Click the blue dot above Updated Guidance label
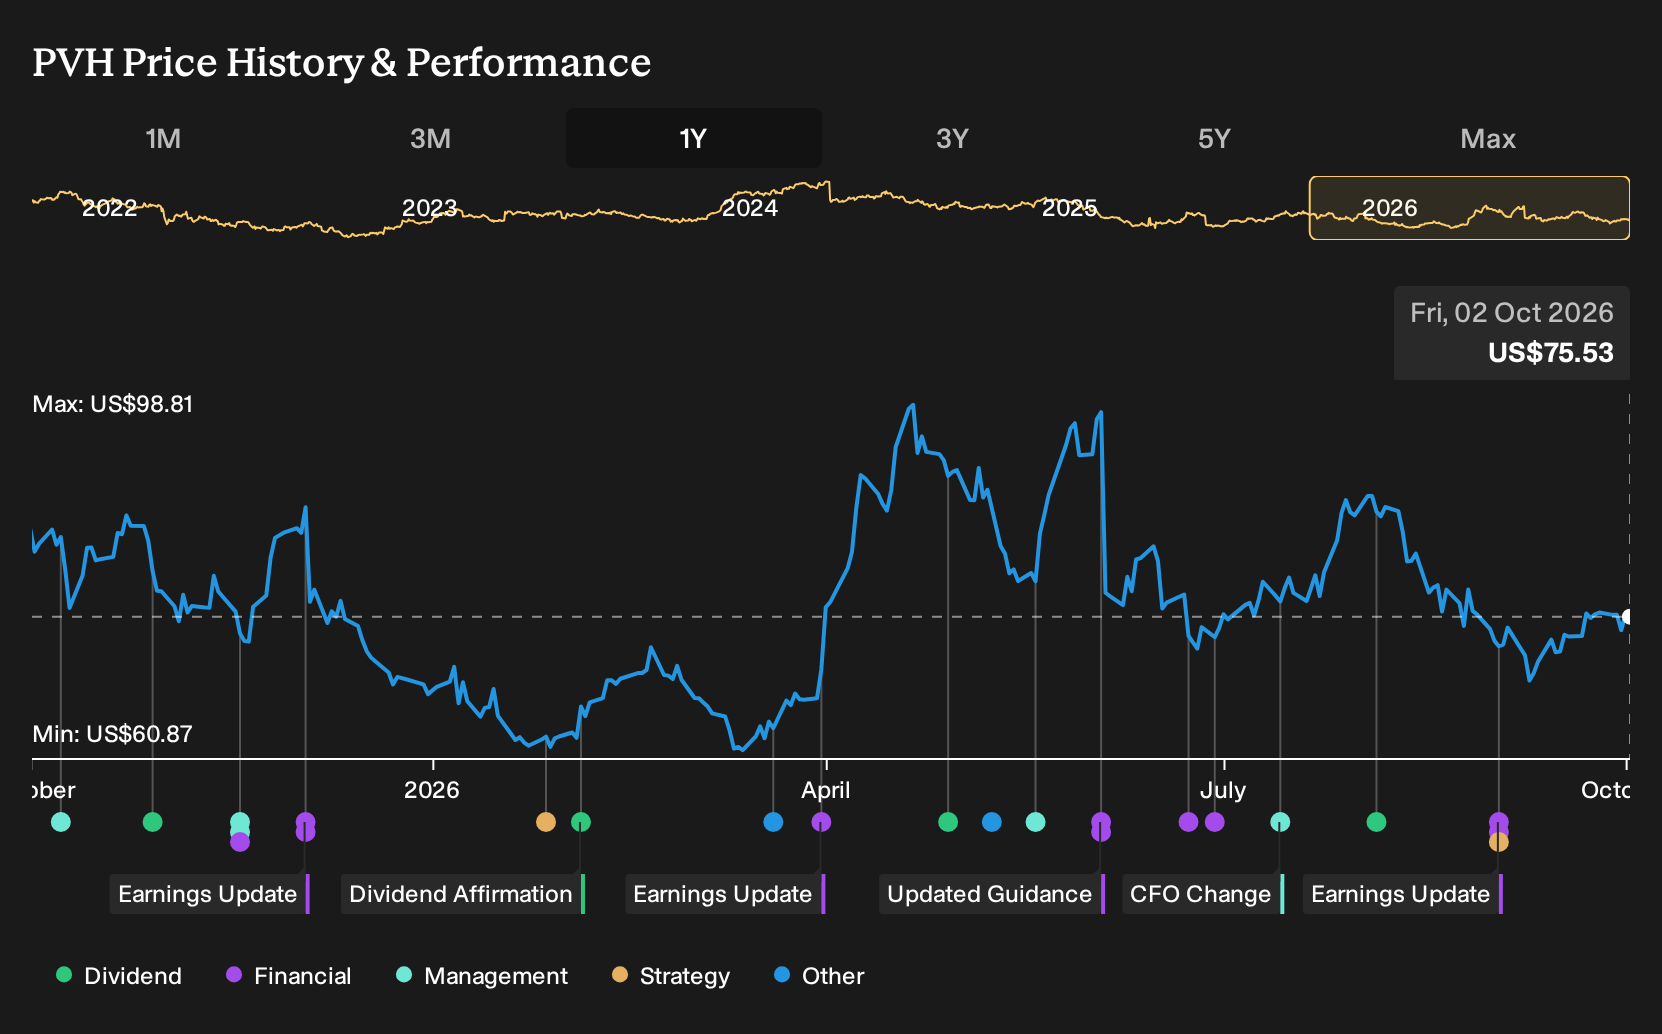 [992, 822]
